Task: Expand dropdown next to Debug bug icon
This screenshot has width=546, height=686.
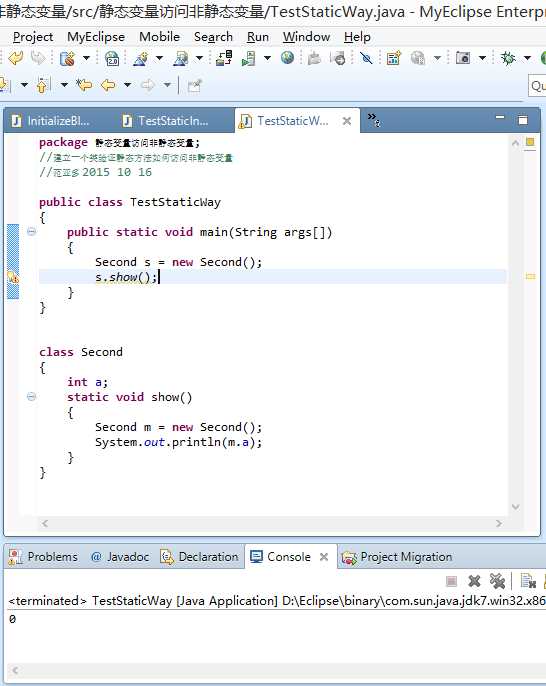Action: pyautogui.click(x=528, y=58)
